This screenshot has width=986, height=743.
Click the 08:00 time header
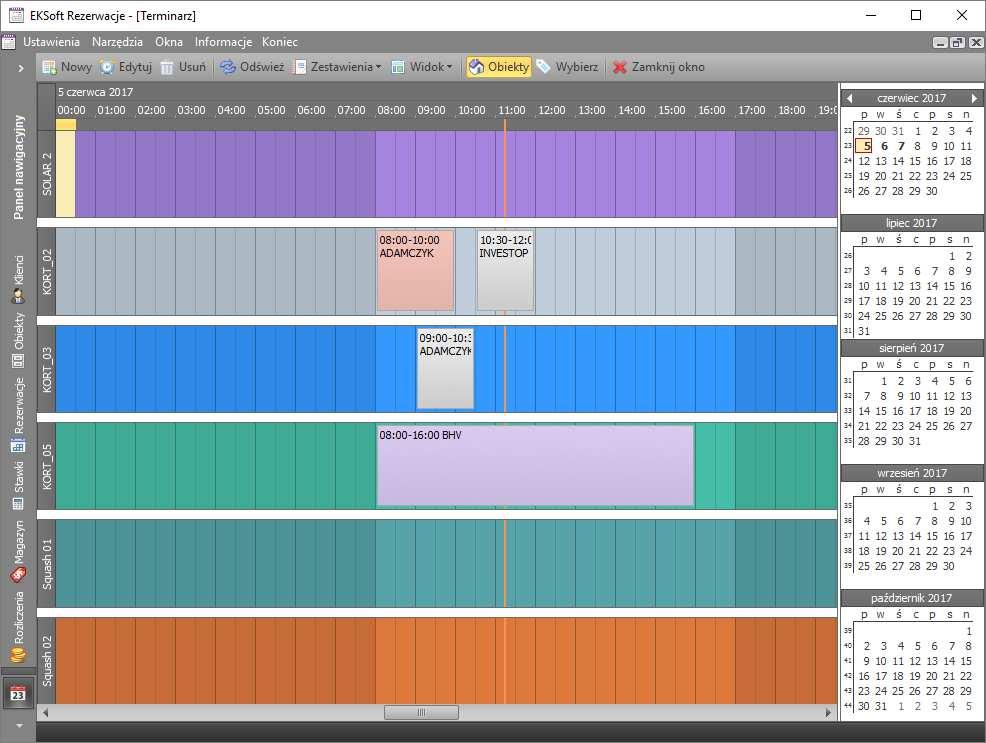point(391,110)
